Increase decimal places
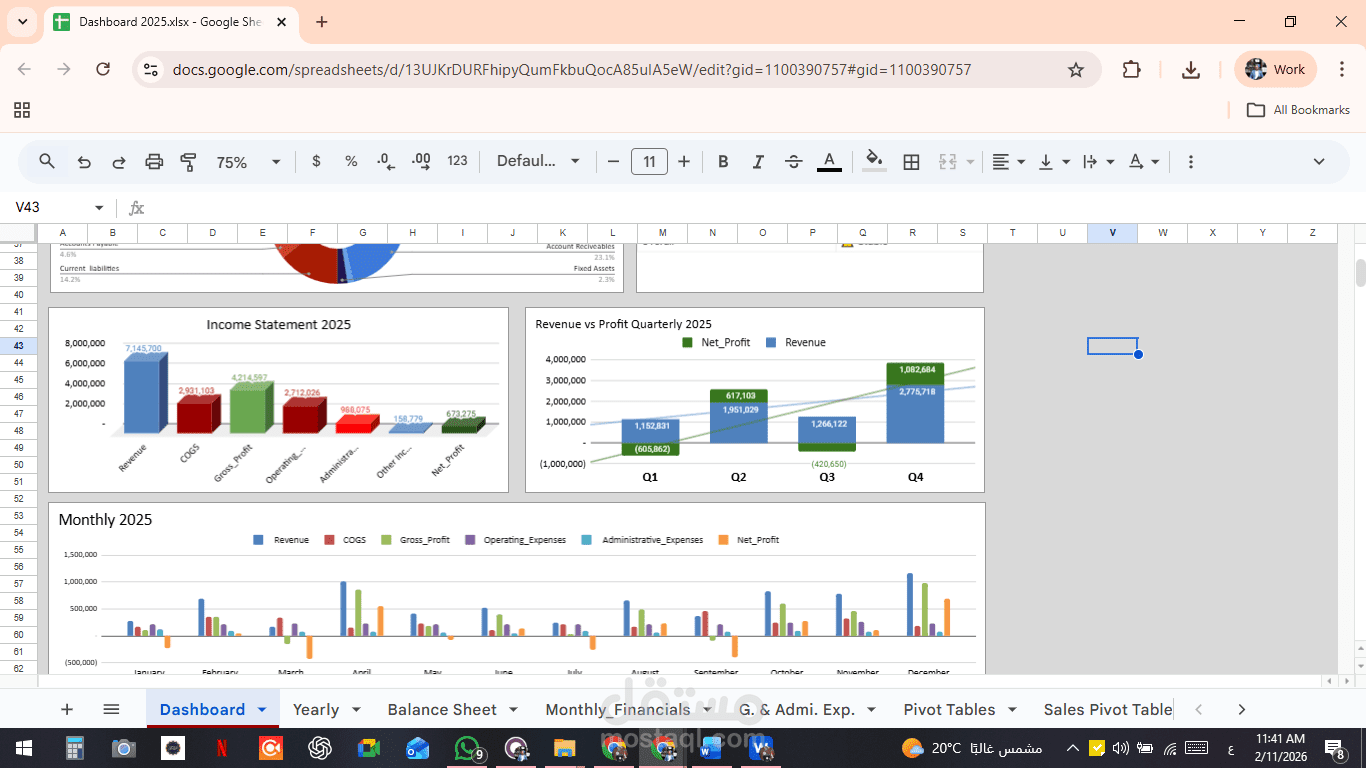The height and width of the screenshot is (768, 1366). click(x=421, y=161)
